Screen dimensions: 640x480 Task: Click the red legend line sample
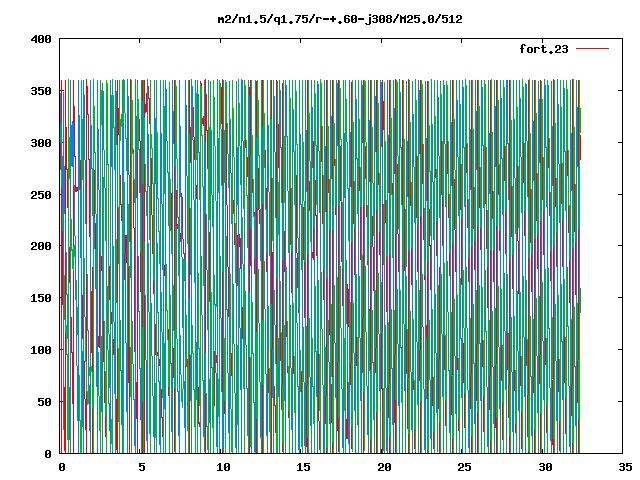pos(592,49)
